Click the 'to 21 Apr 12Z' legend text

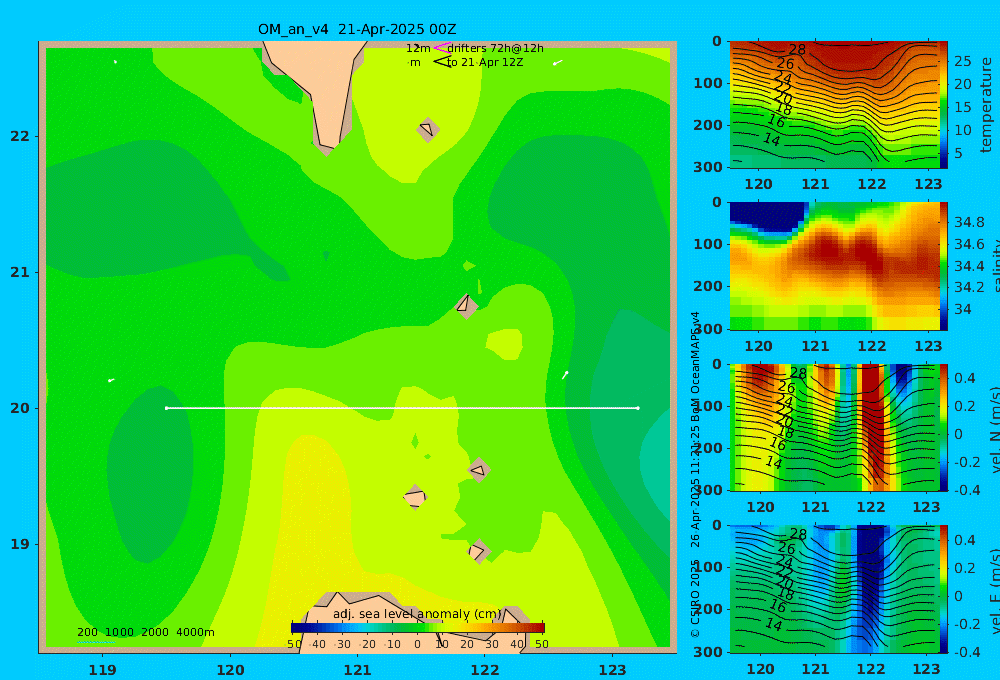(x=485, y=63)
